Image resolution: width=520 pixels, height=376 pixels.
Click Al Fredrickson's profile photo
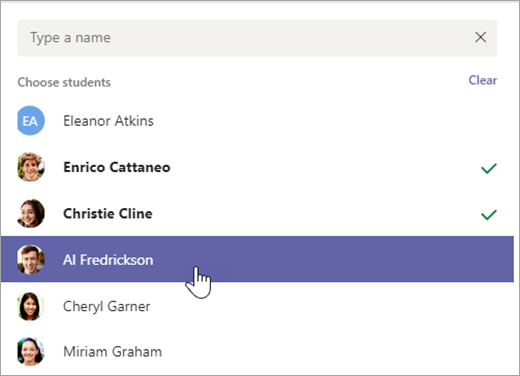tap(31, 260)
